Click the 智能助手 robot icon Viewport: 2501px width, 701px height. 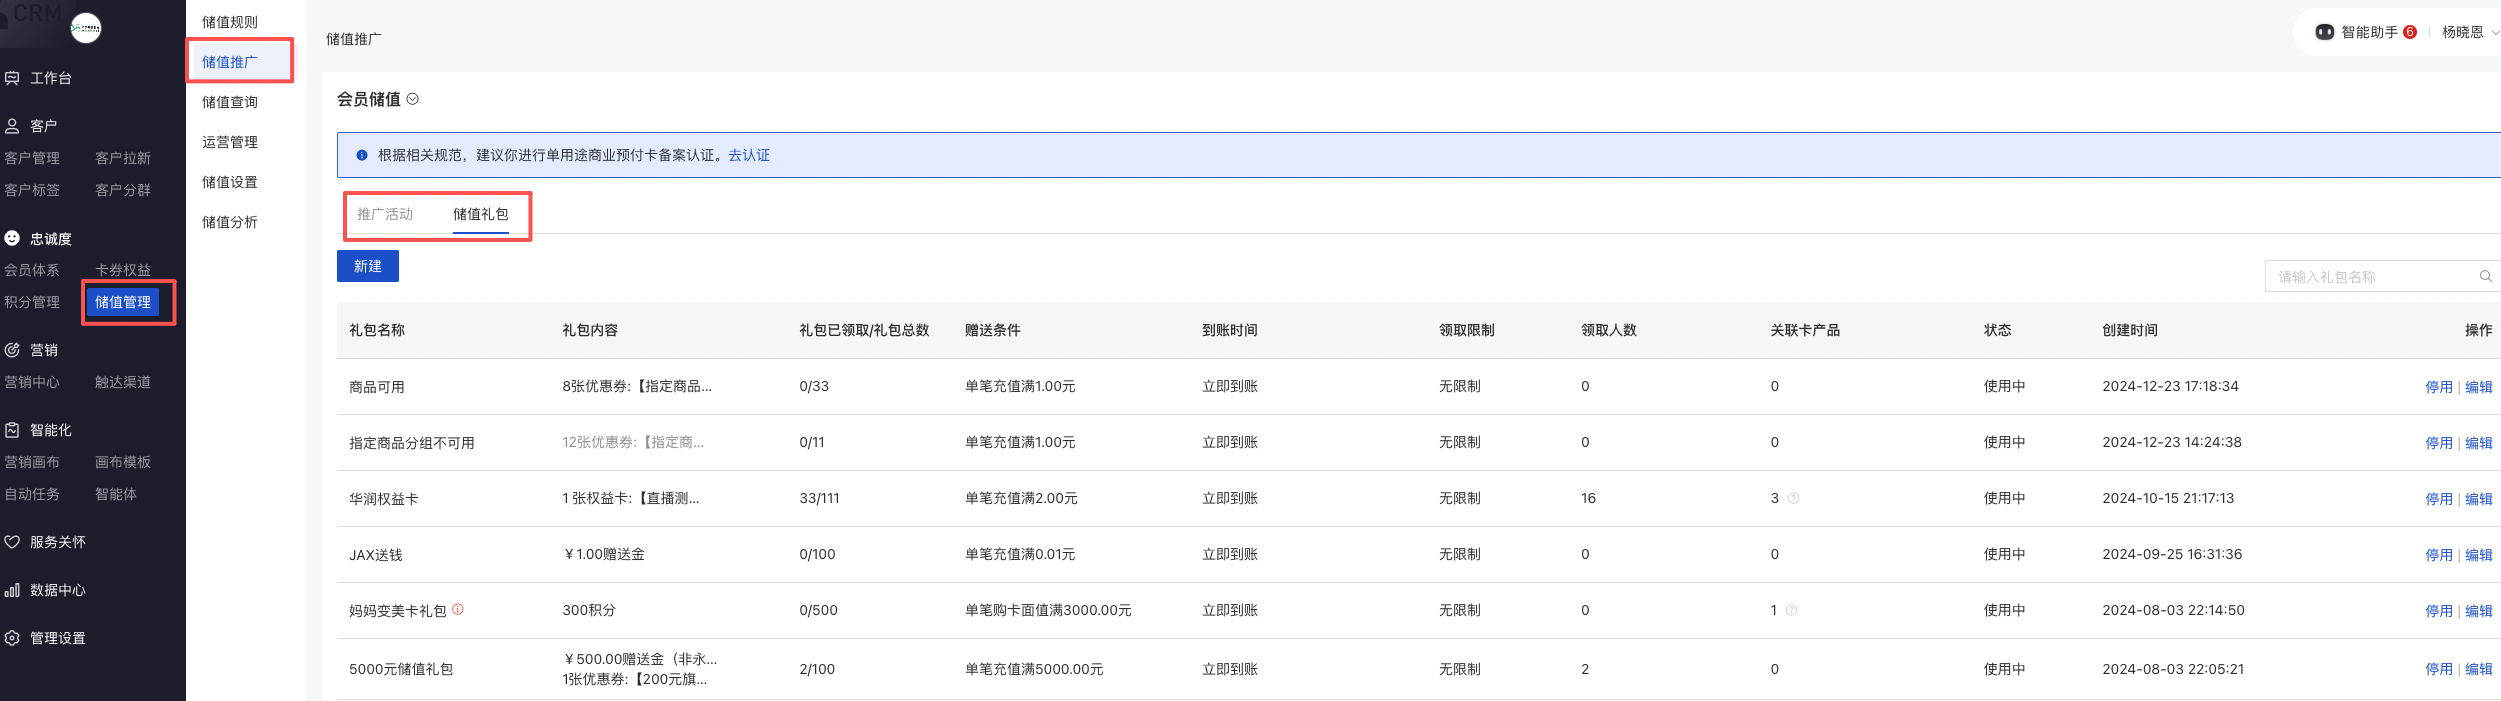coord(2325,32)
